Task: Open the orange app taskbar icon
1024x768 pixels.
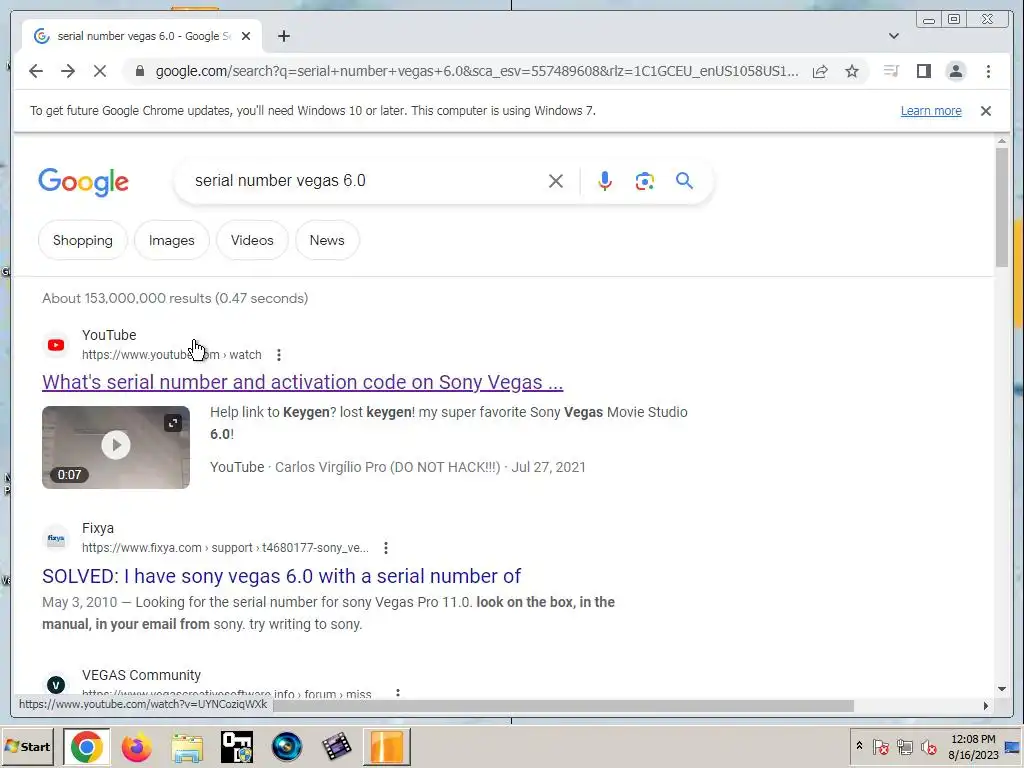Action: coord(387,747)
